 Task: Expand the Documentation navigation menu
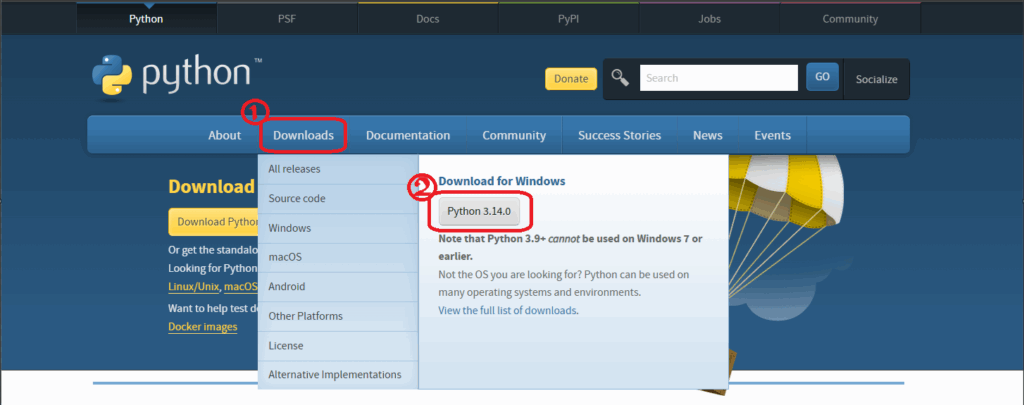pos(407,135)
